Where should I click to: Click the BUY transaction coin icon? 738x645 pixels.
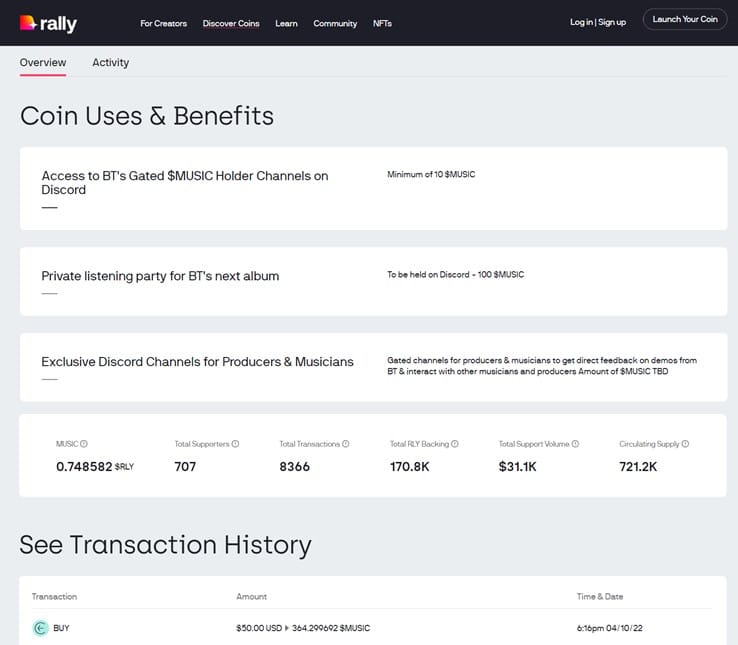(40, 628)
